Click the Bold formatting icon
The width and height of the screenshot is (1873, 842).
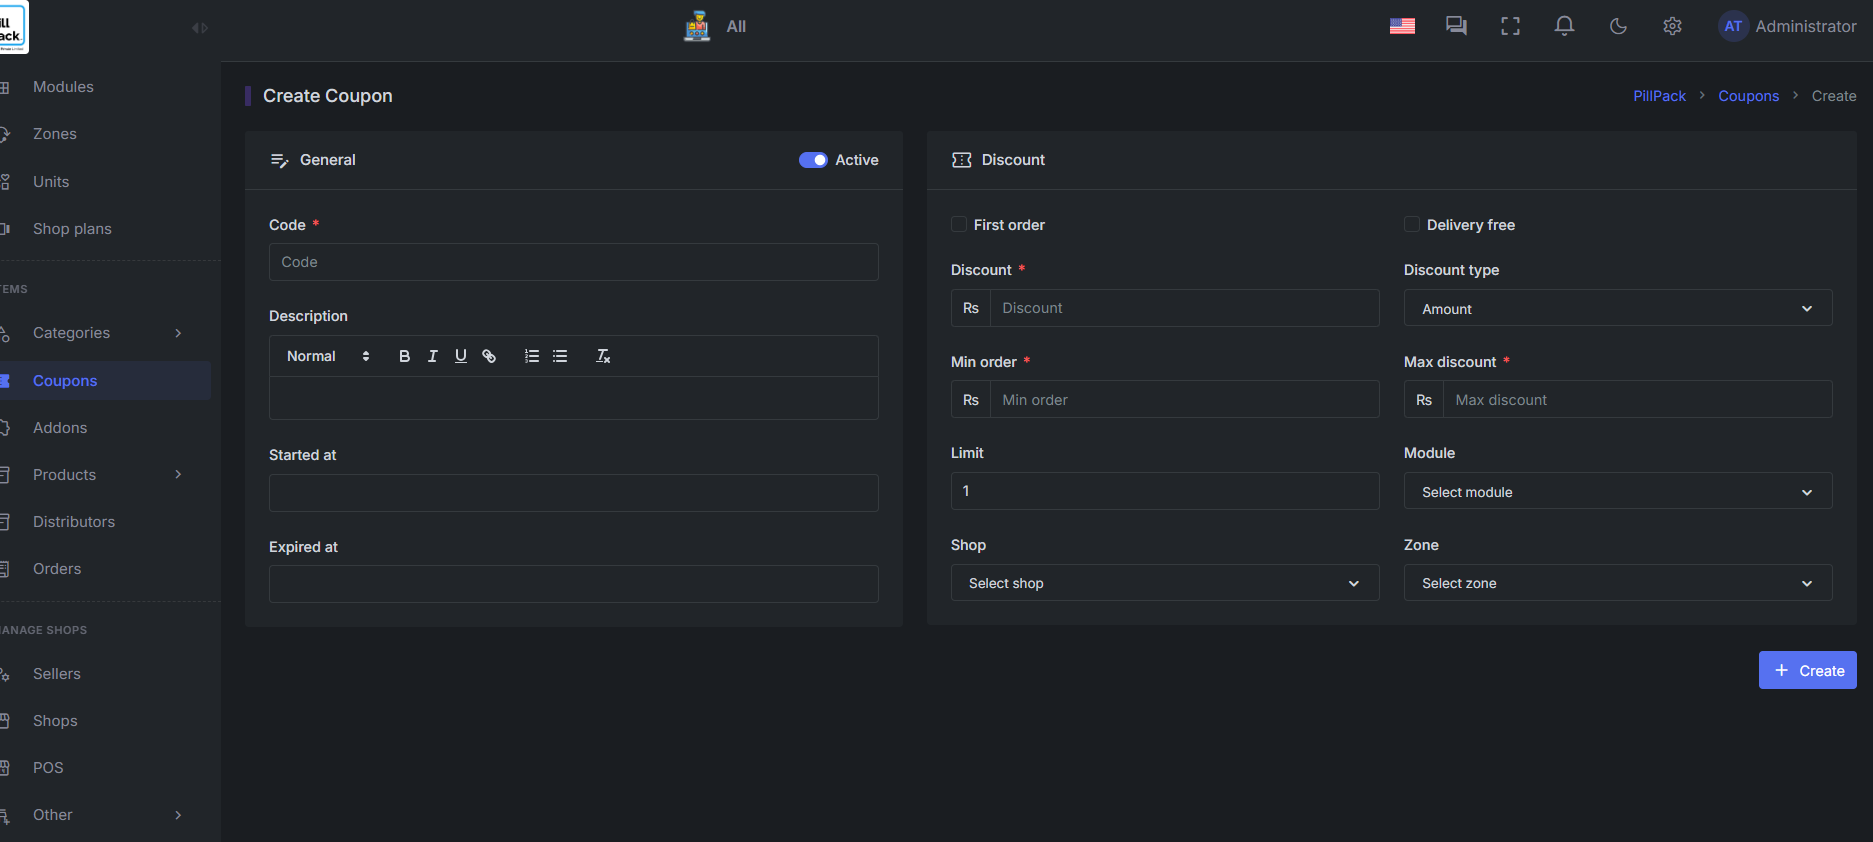404,356
